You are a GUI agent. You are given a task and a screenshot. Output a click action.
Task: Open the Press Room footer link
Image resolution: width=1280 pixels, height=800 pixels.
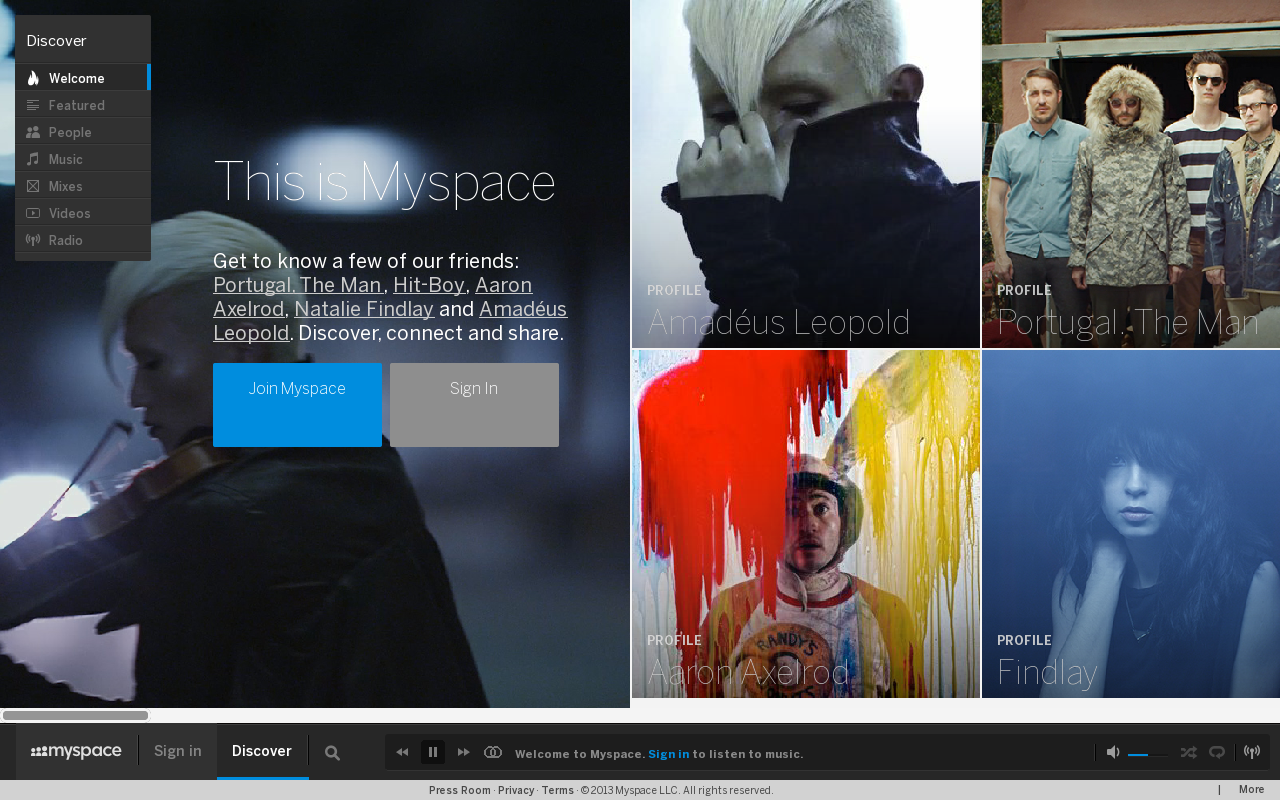coord(460,790)
